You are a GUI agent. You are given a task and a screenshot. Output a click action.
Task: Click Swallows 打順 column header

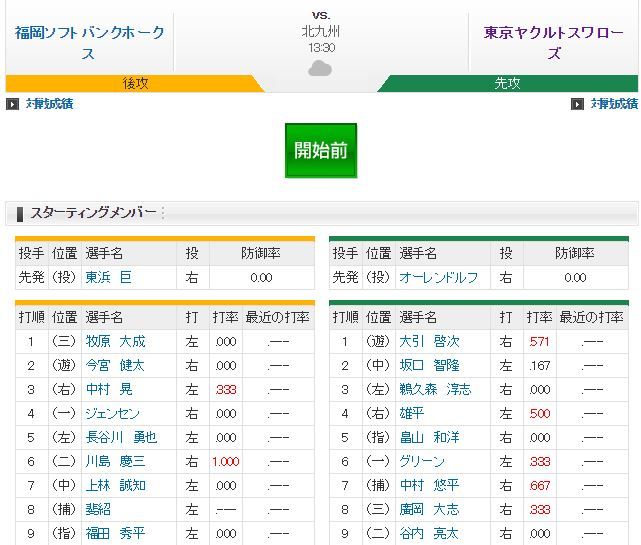345,318
